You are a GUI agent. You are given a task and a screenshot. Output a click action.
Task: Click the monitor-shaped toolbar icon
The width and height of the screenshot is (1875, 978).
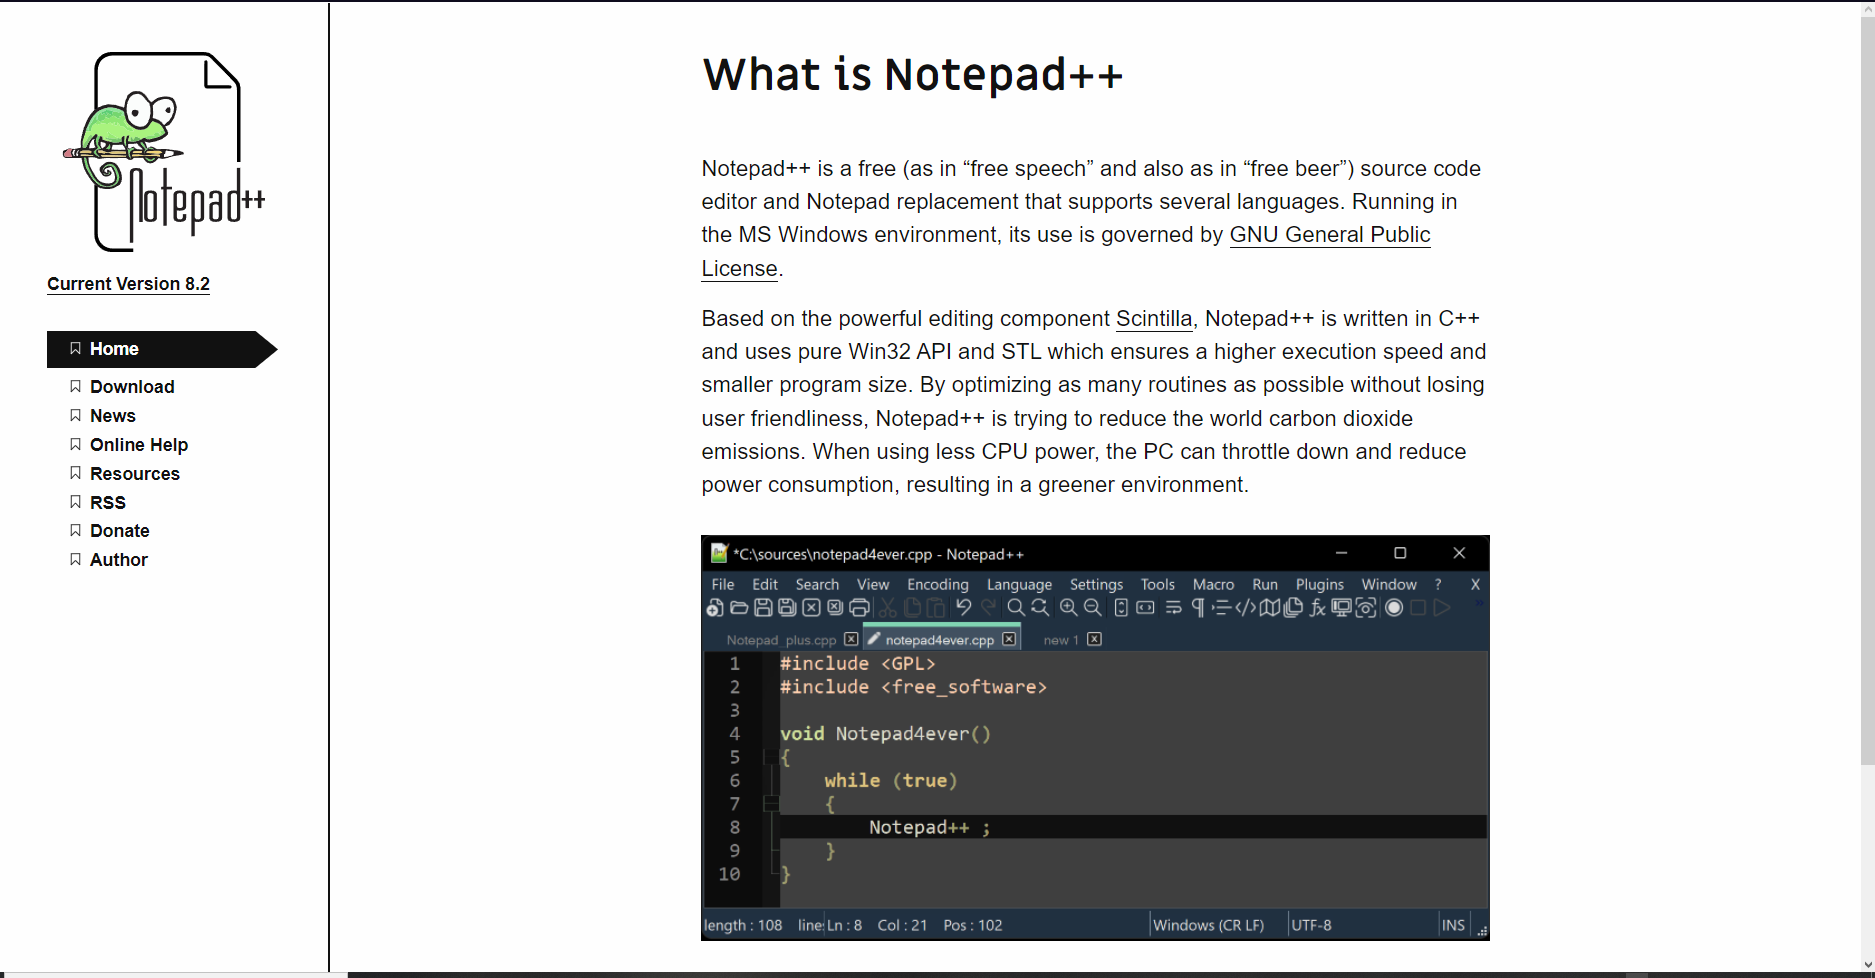click(1342, 608)
